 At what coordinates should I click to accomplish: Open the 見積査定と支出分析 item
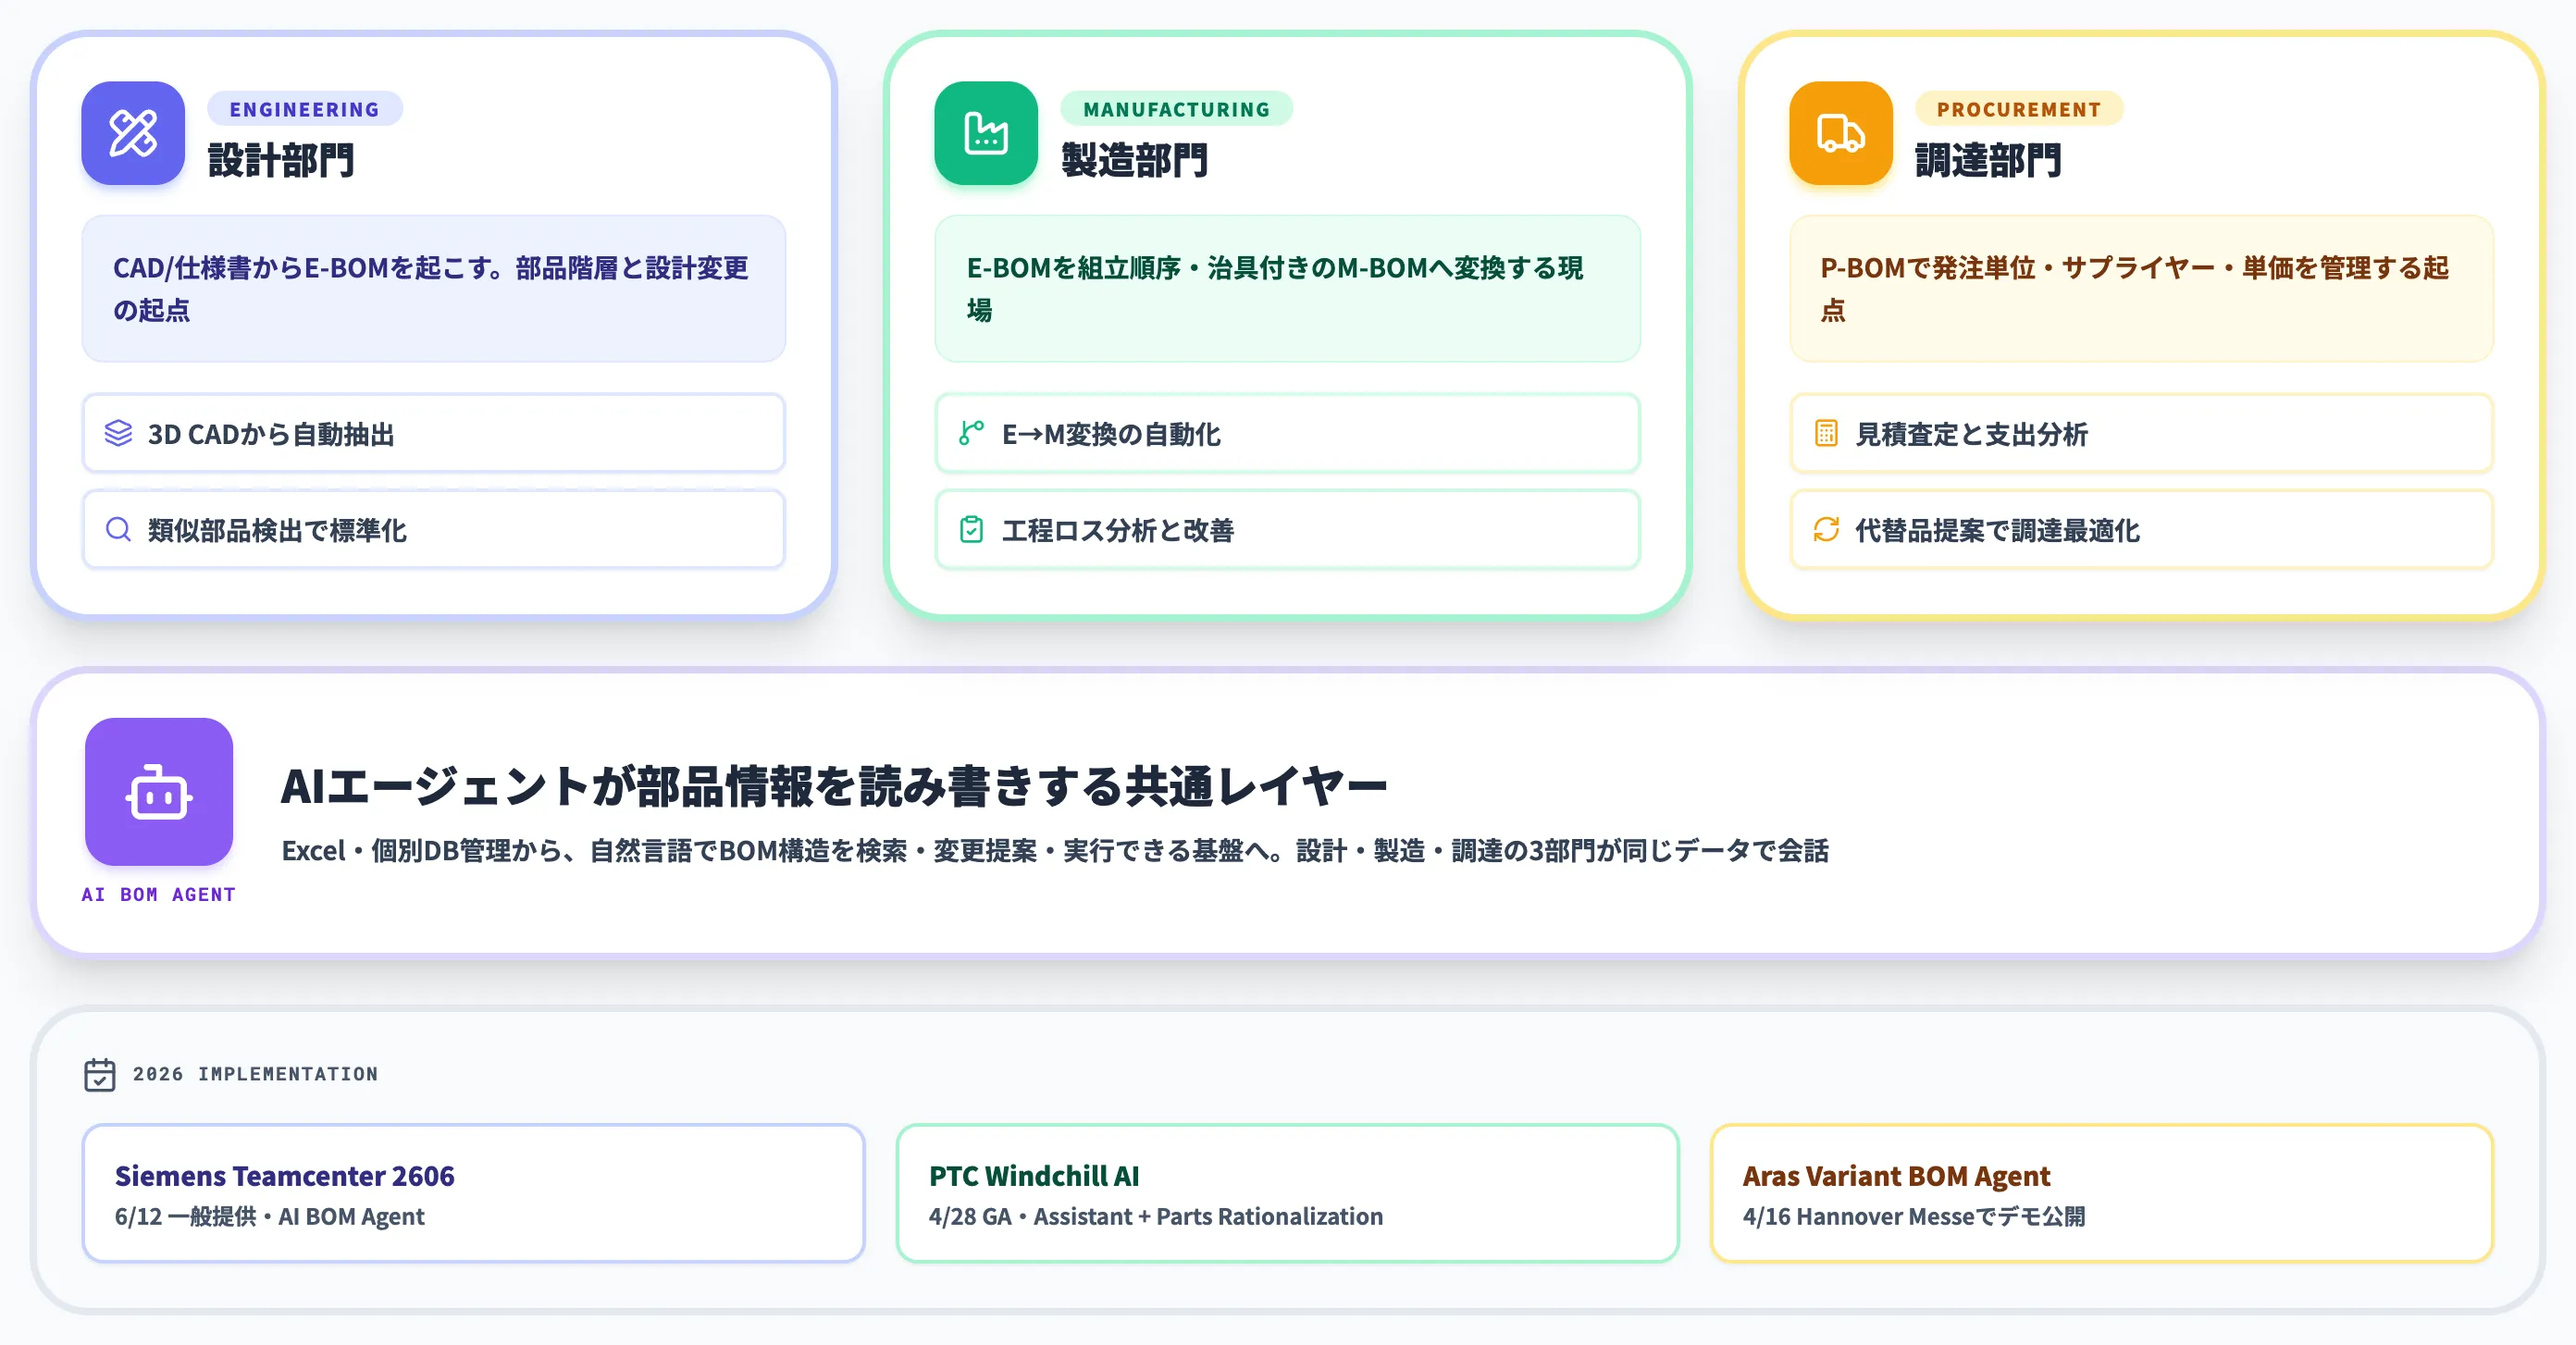pyautogui.click(x=2142, y=433)
